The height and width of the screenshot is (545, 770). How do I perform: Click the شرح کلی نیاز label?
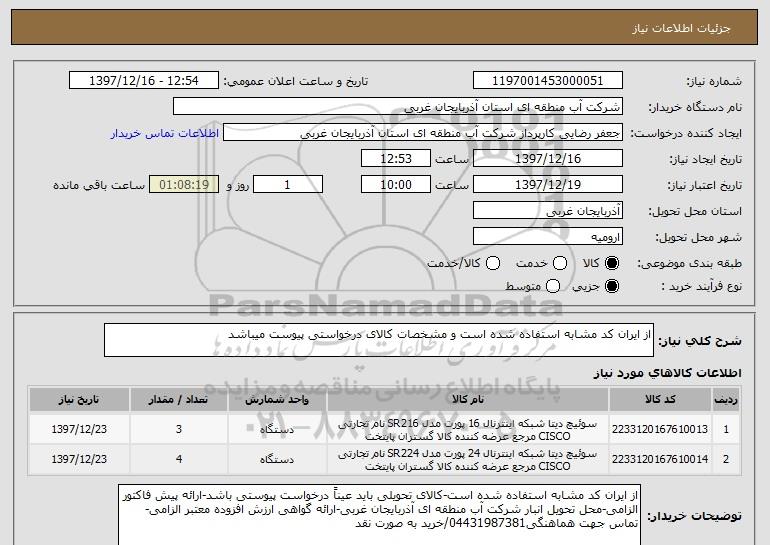[x=700, y=341]
